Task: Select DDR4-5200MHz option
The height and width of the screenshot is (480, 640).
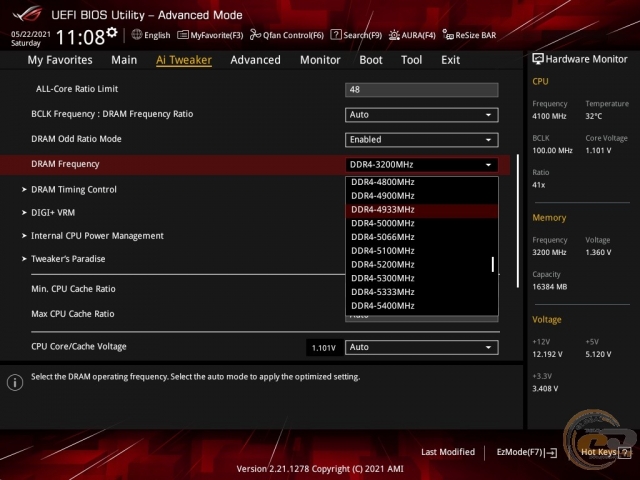Action: pyautogui.click(x=422, y=264)
